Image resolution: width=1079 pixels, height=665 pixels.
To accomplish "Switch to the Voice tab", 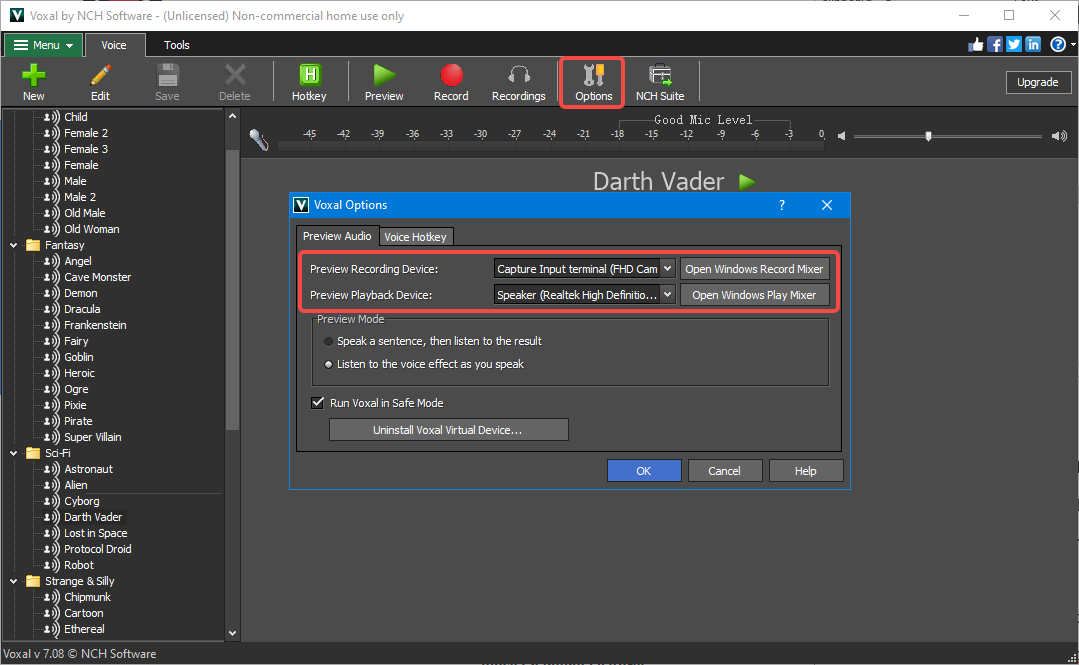I will (114, 45).
